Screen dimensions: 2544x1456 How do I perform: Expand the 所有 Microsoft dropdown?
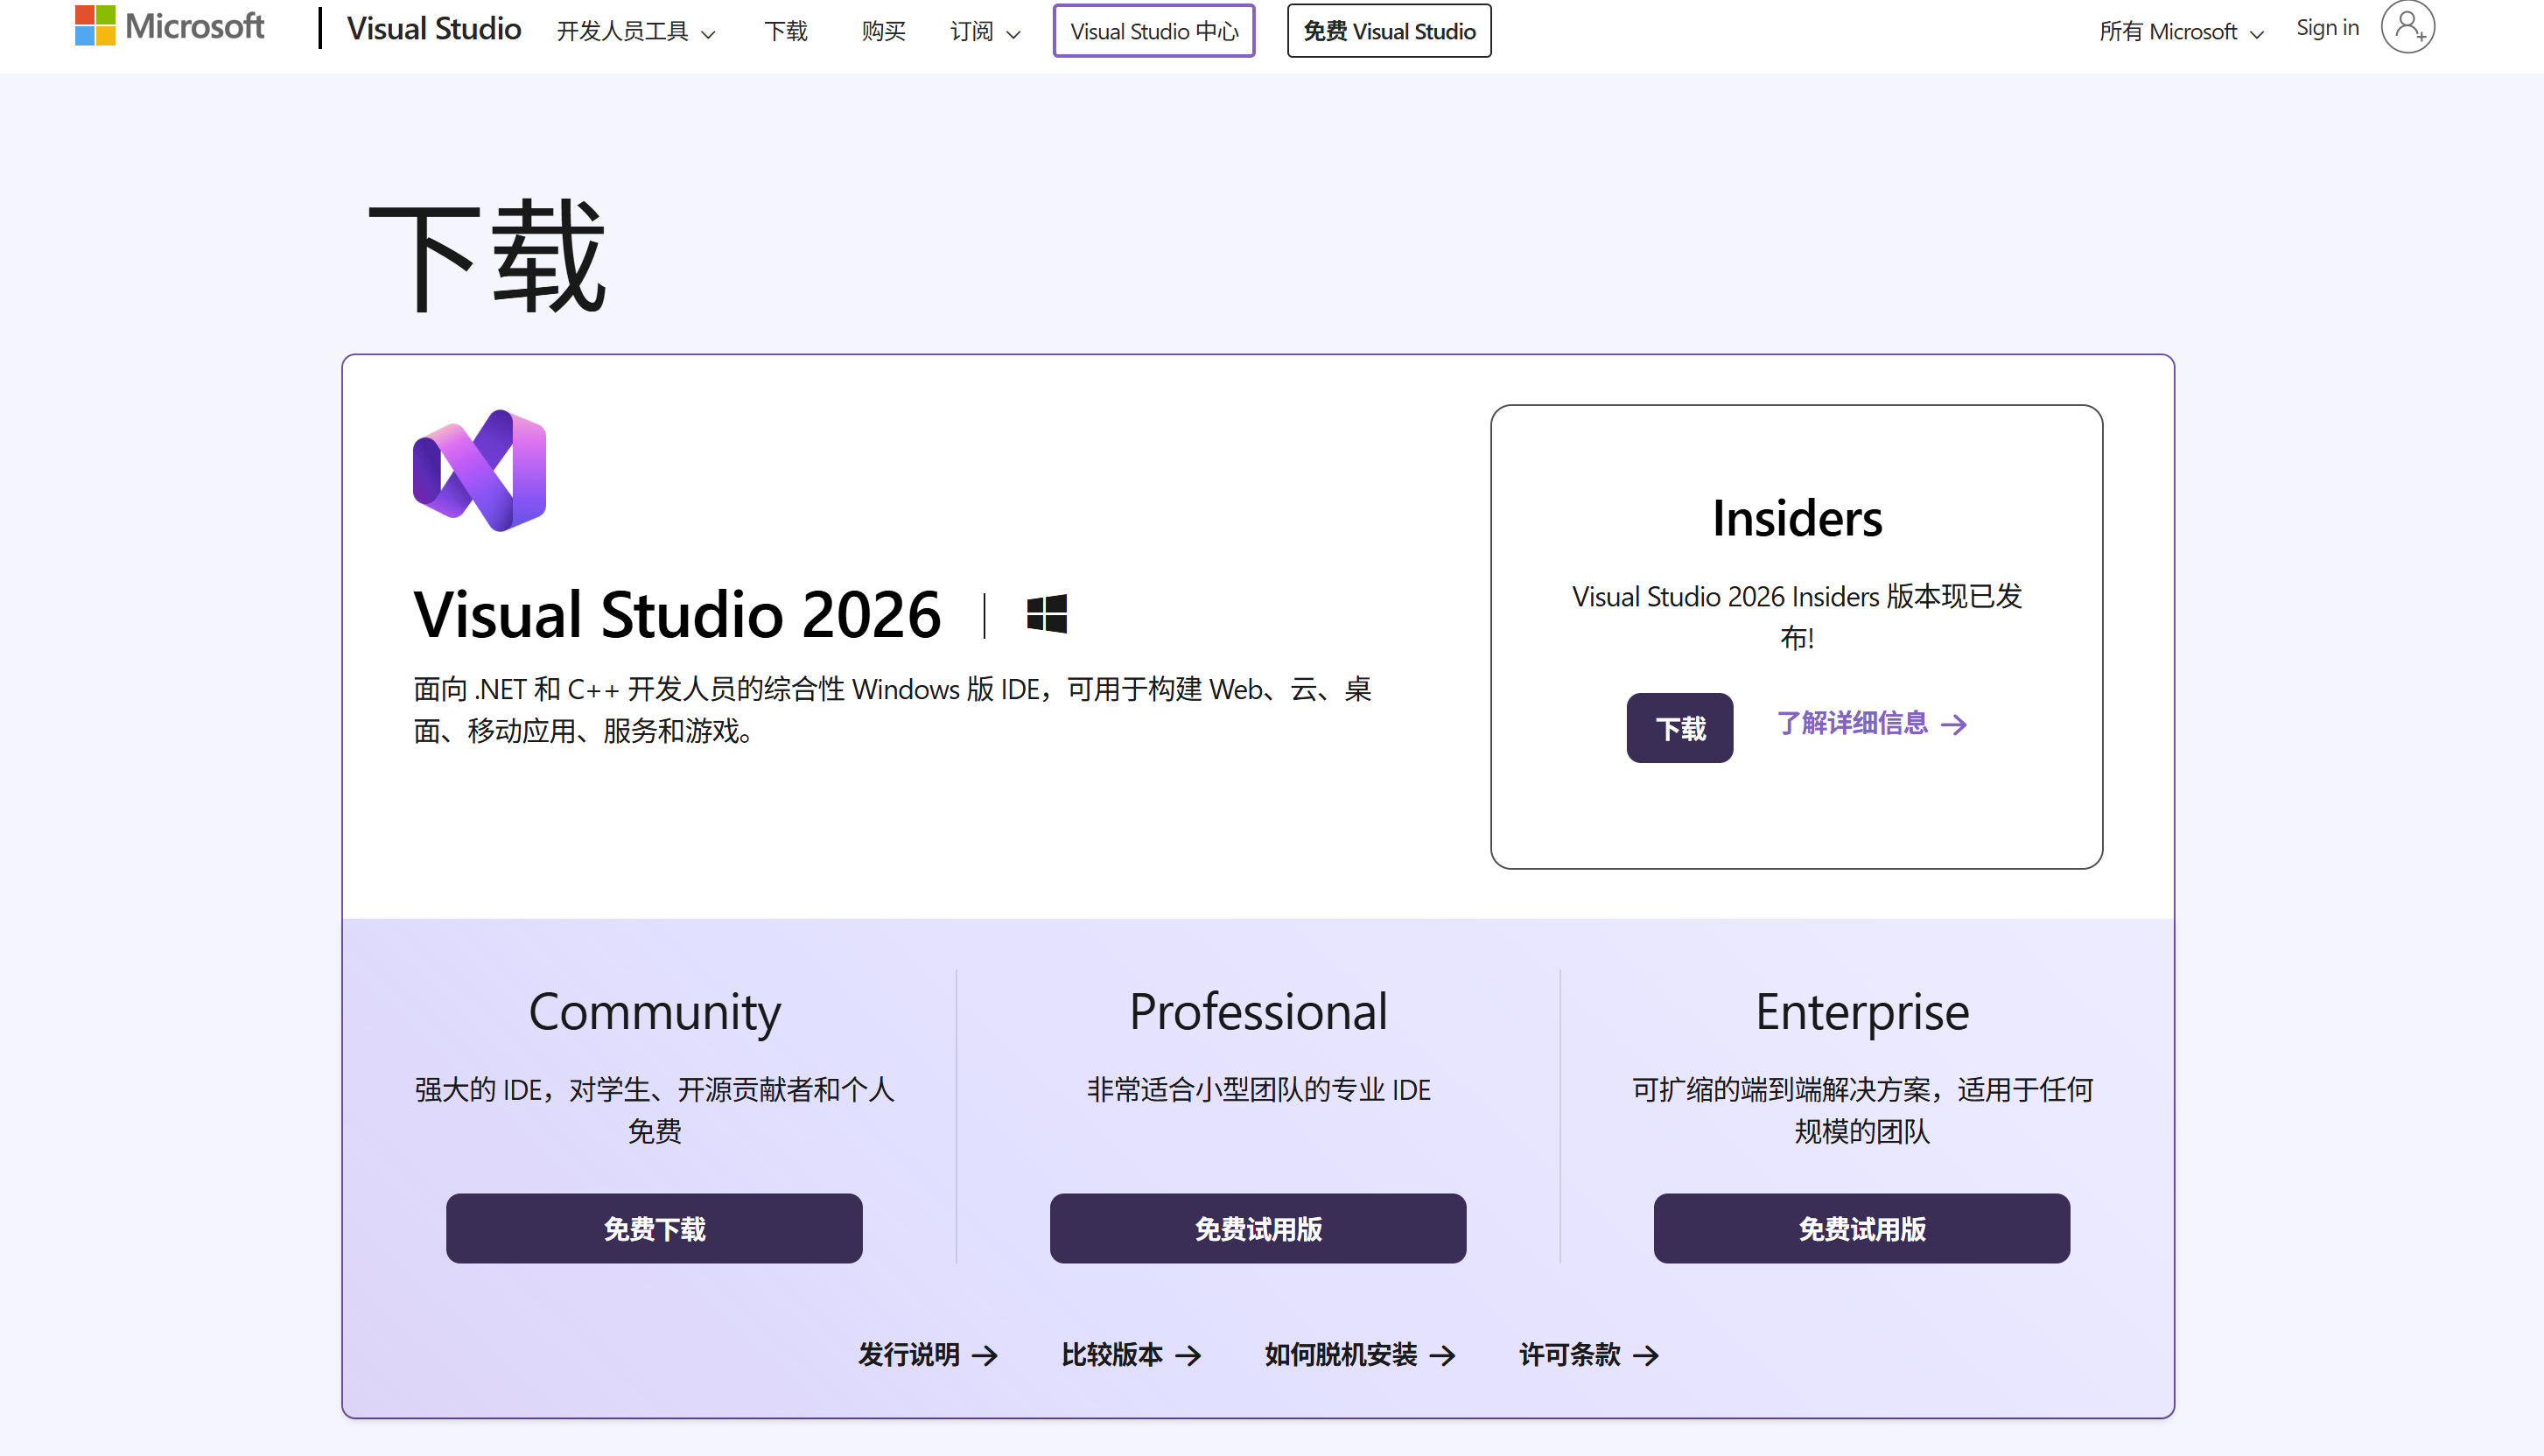click(2180, 32)
